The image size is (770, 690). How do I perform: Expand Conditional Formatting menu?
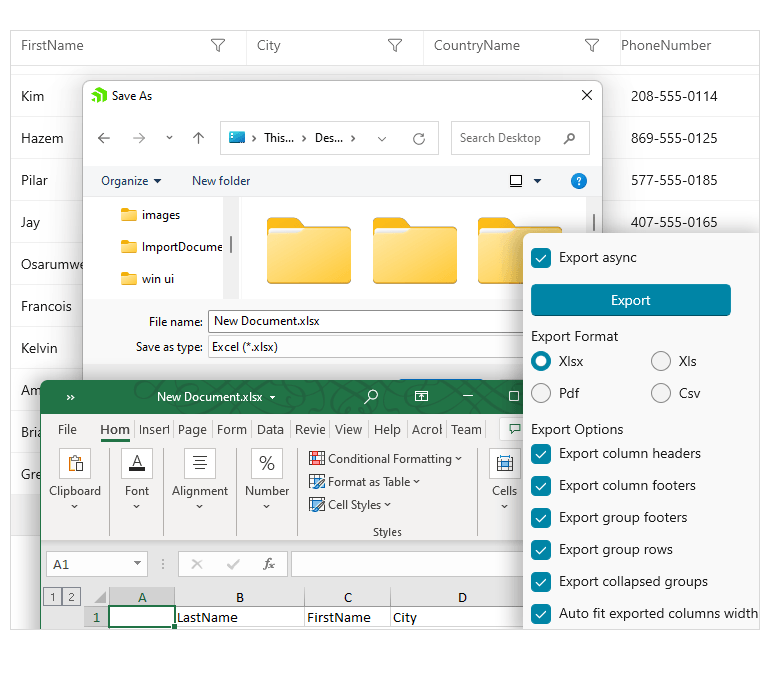point(459,458)
